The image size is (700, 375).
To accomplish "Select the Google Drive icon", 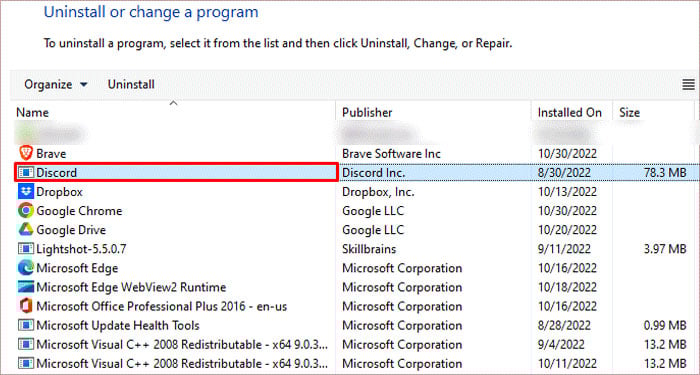I will point(26,229).
